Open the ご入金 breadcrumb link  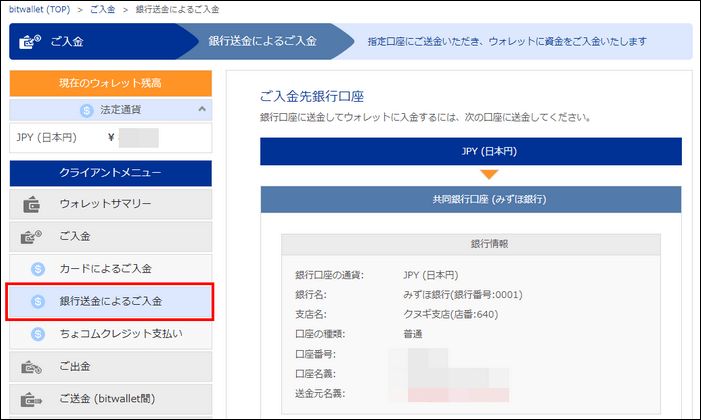102,9
